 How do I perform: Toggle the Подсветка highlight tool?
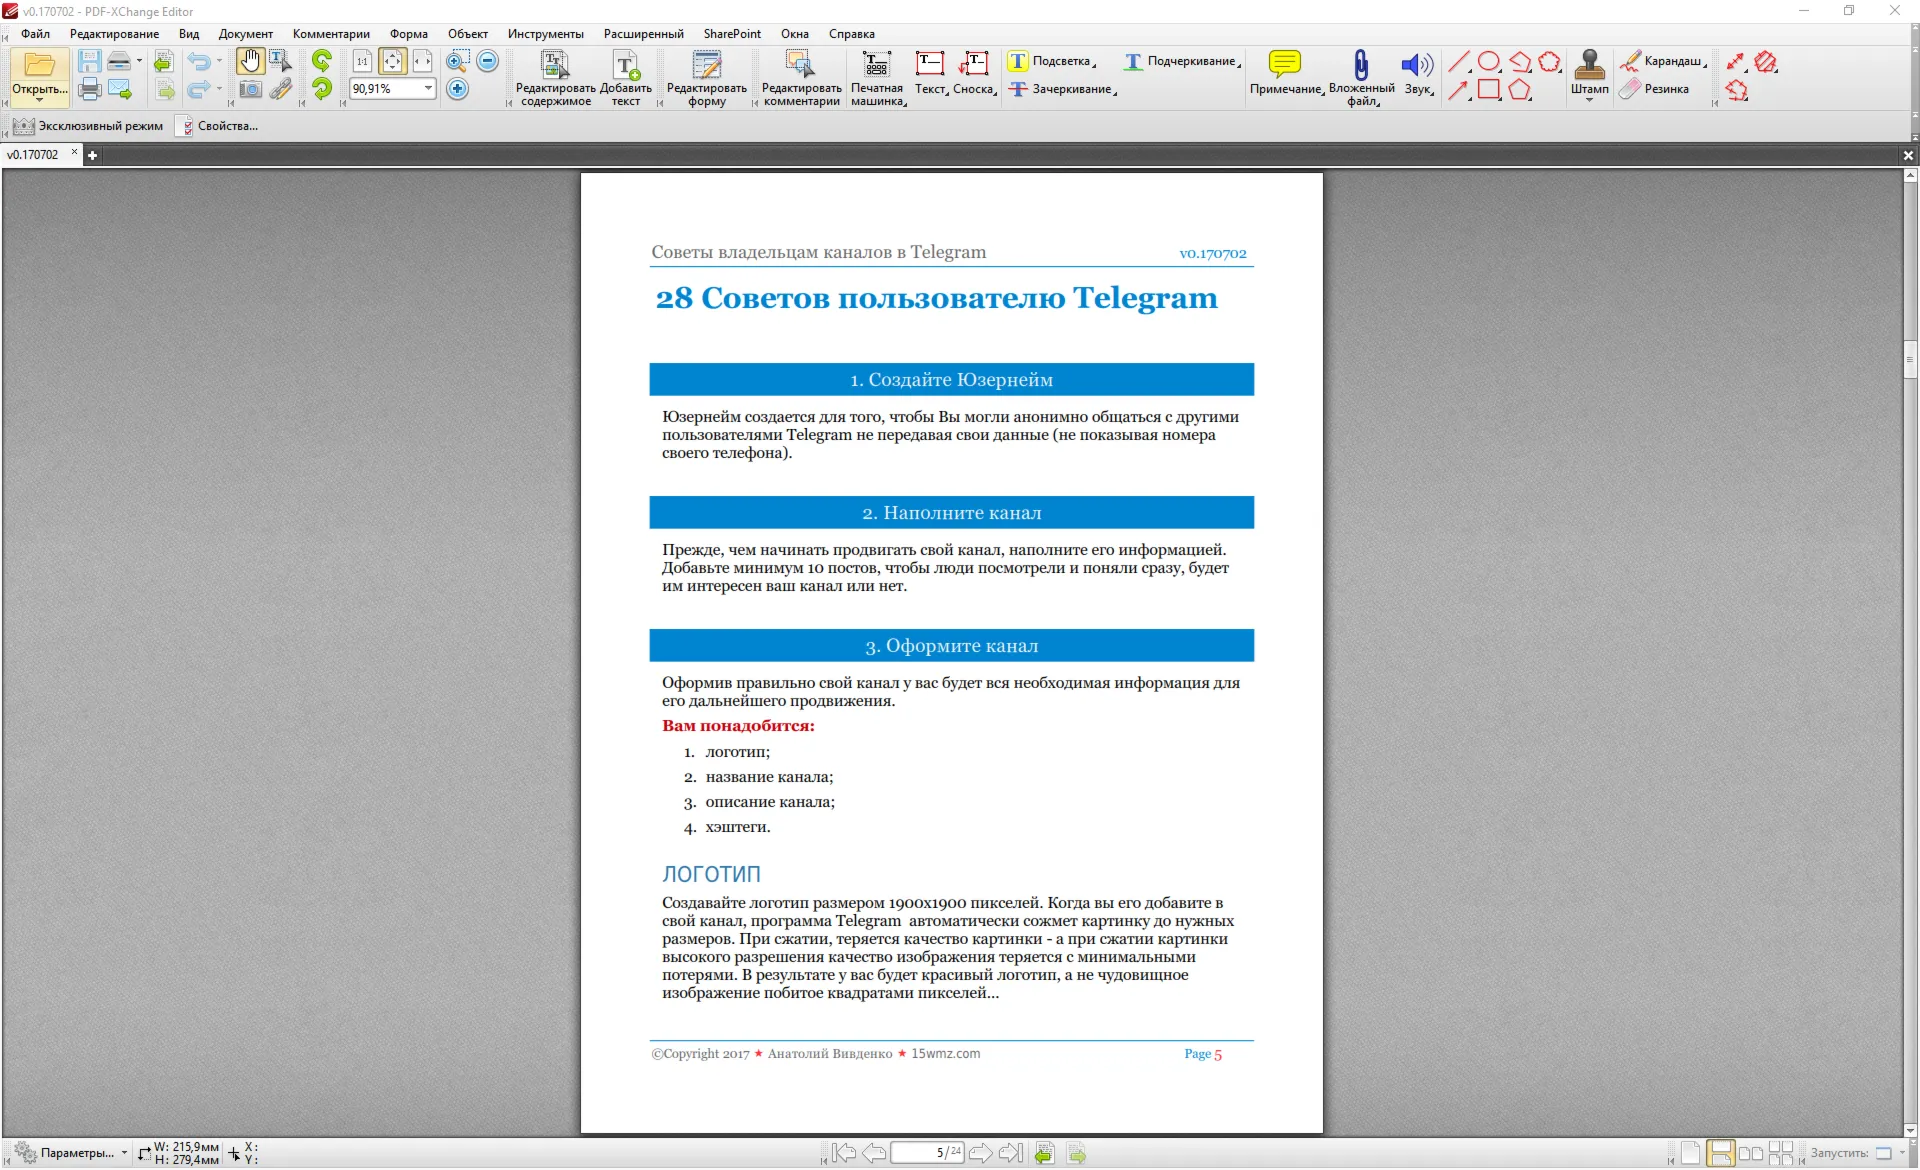pos(1051,61)
